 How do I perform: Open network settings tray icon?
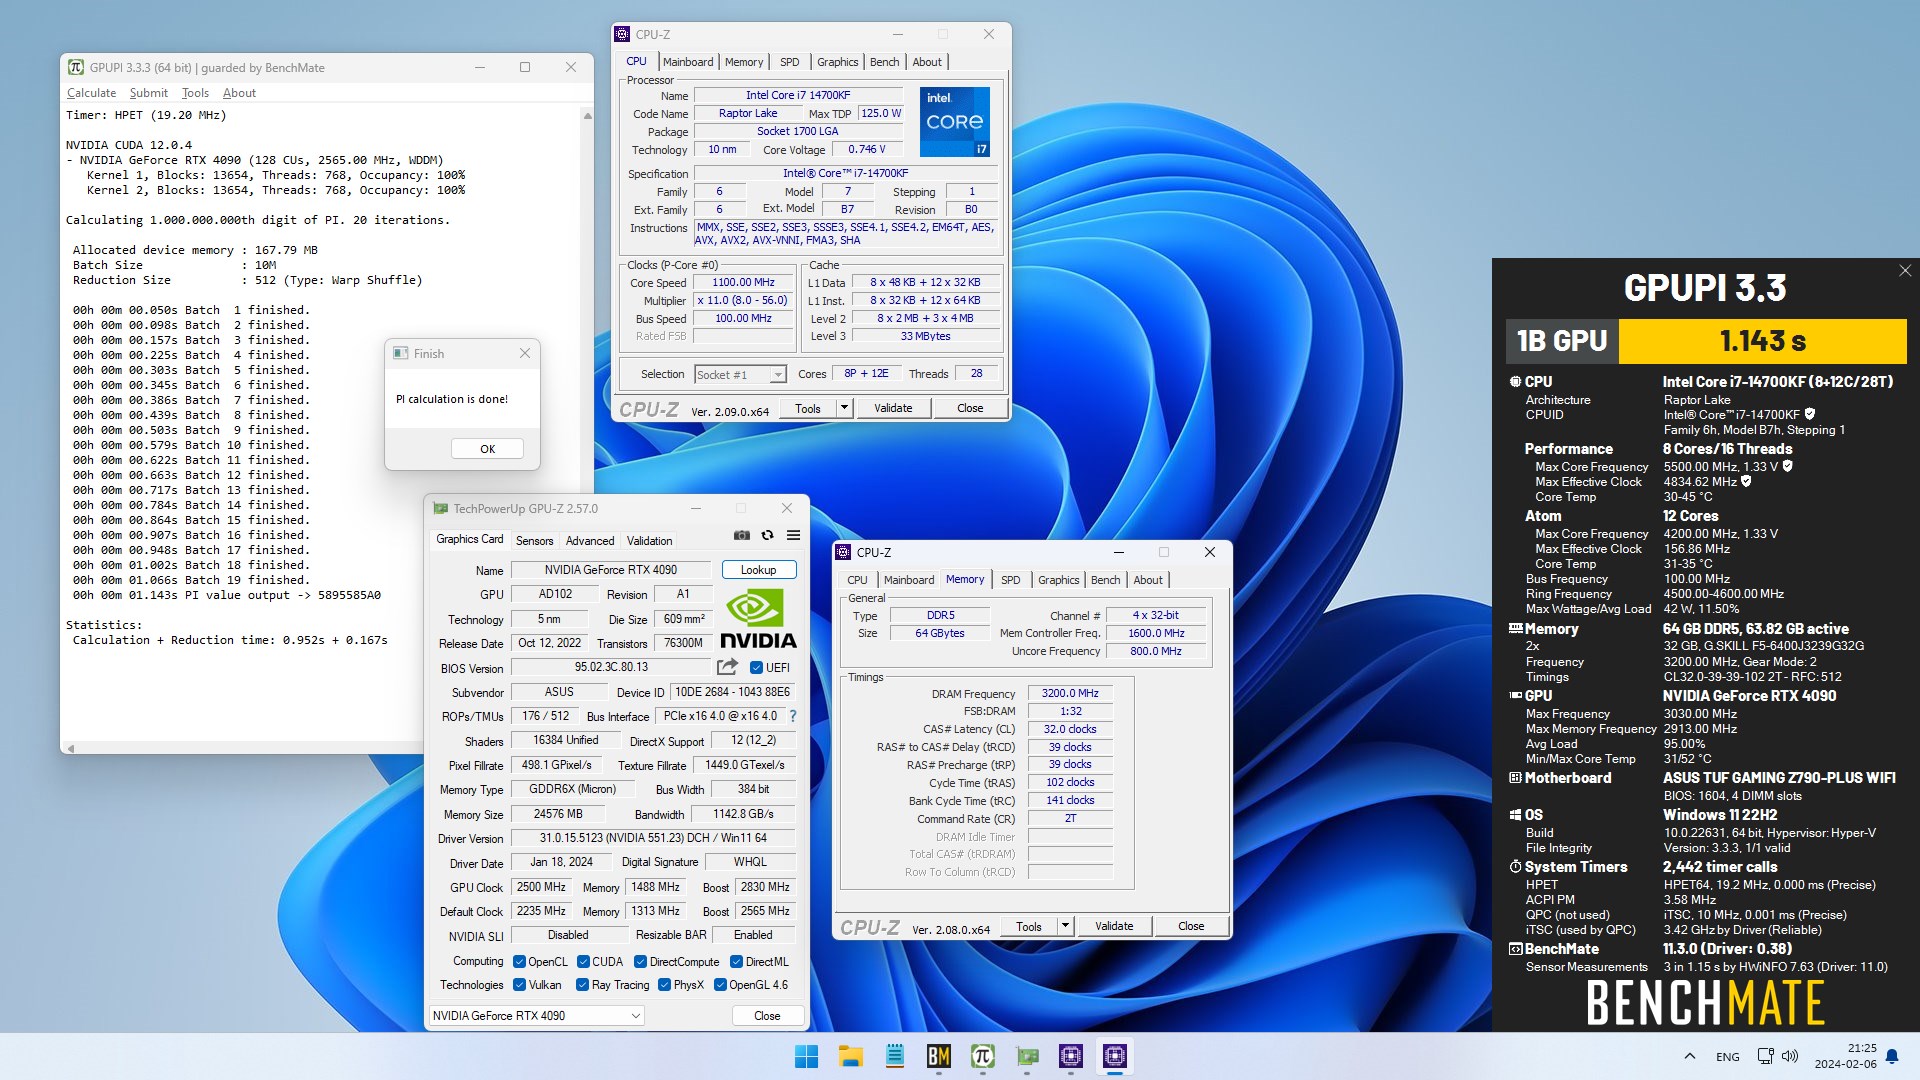tap(1766, 1056)
